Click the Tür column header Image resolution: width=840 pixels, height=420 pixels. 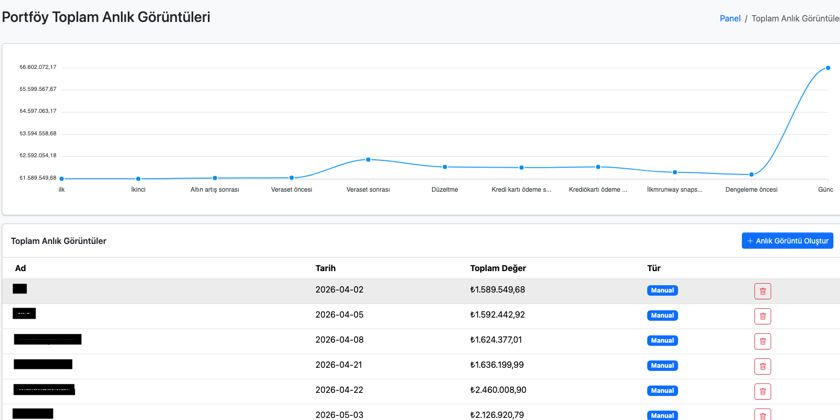[654, 268]
